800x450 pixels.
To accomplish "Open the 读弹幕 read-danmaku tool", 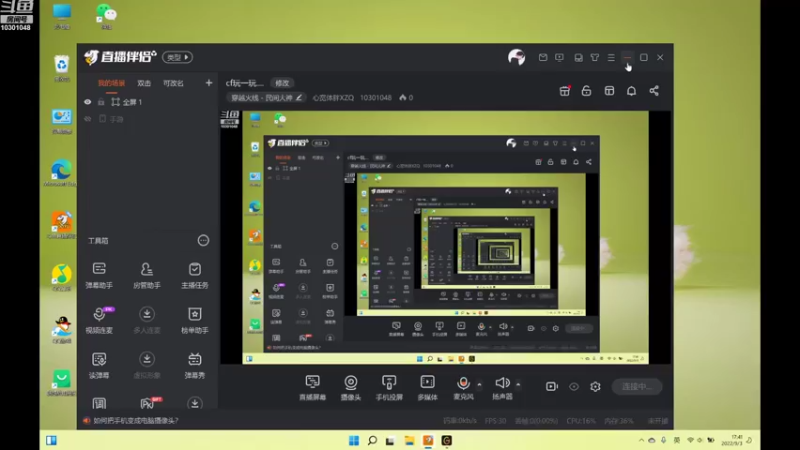I will point(99,365).
